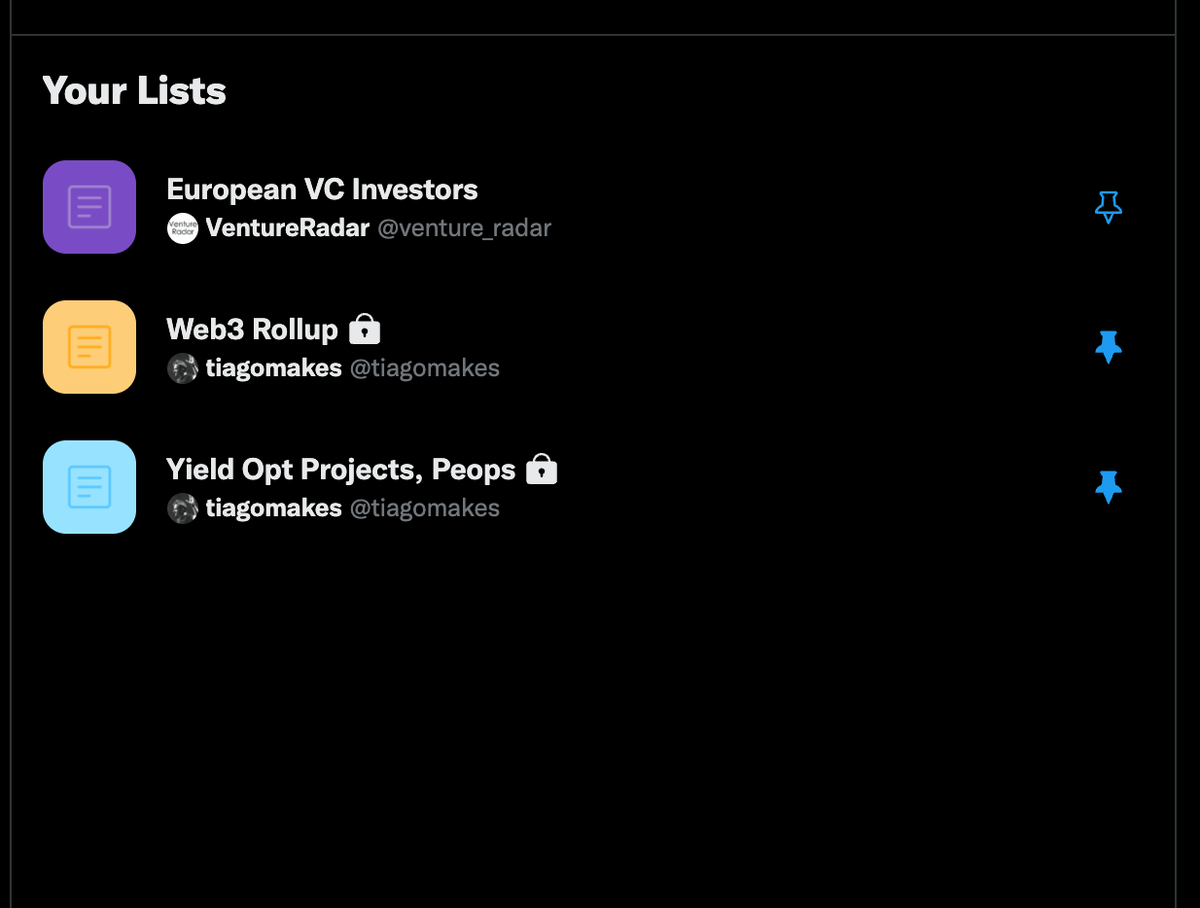Open the Yield Opt Projects, Peops title
Viewport: 1200px width, 908px height.
coord(340,469)
